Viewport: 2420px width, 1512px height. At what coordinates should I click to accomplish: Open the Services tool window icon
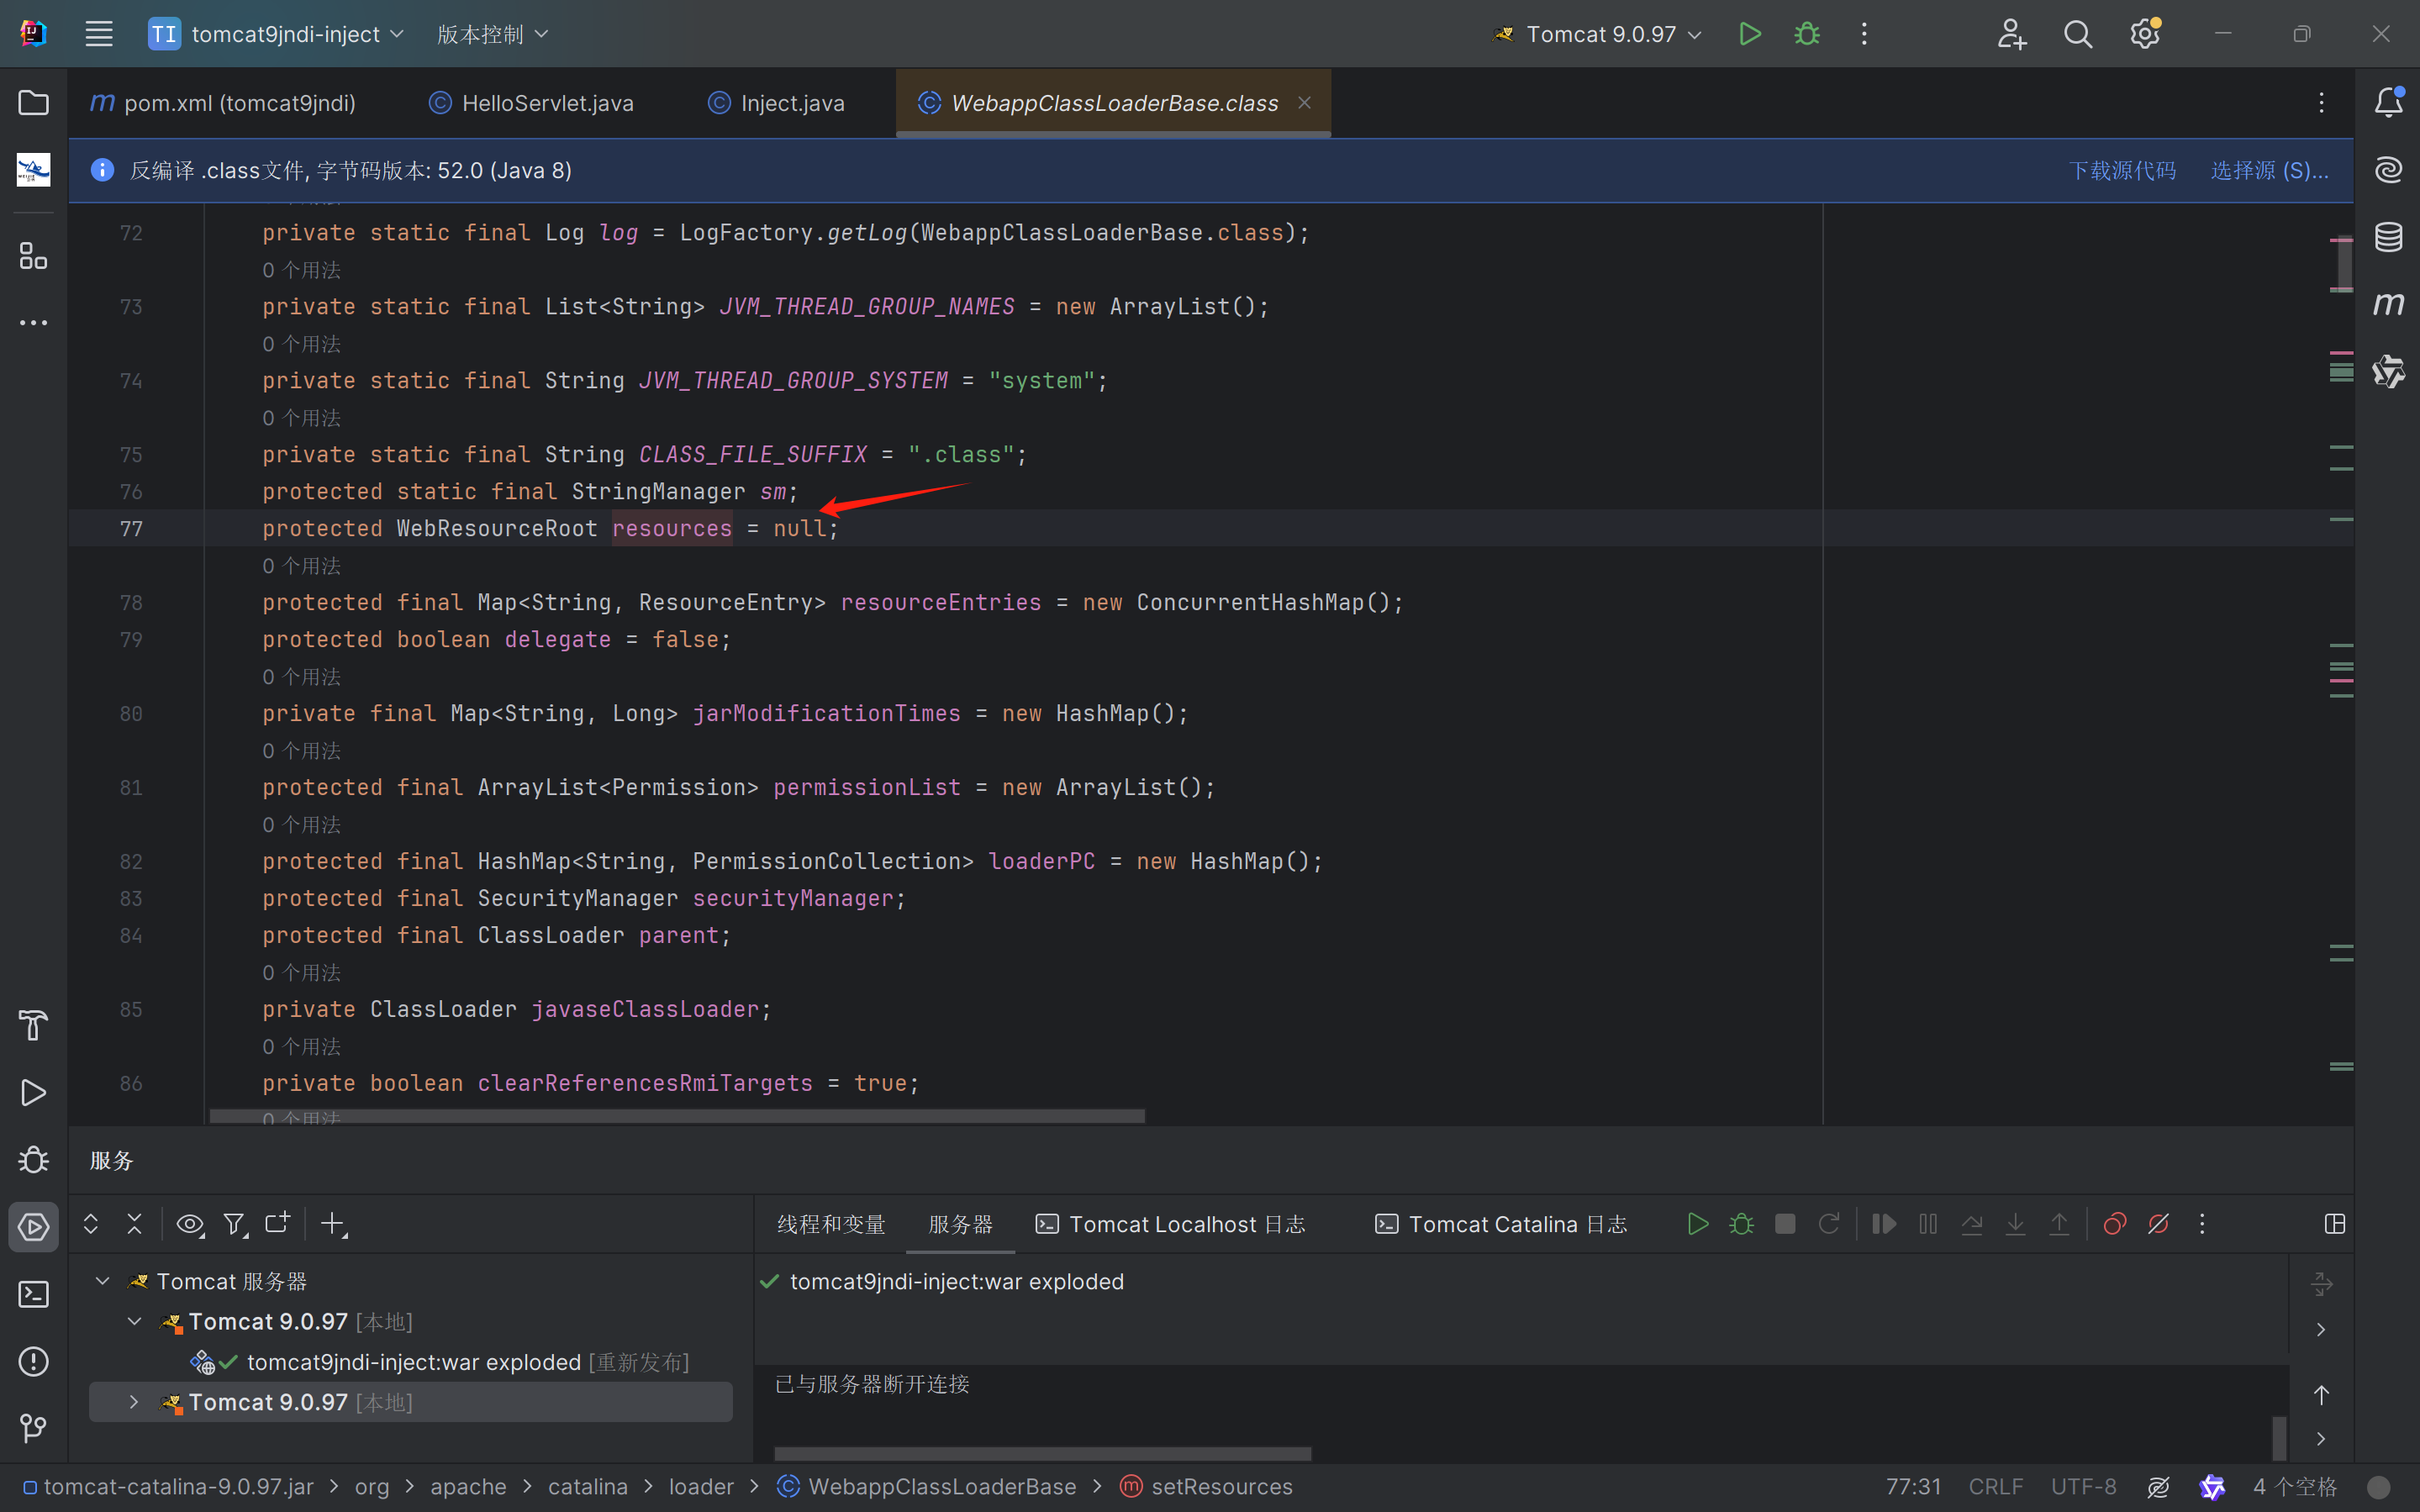click(x=33, y=1227)
